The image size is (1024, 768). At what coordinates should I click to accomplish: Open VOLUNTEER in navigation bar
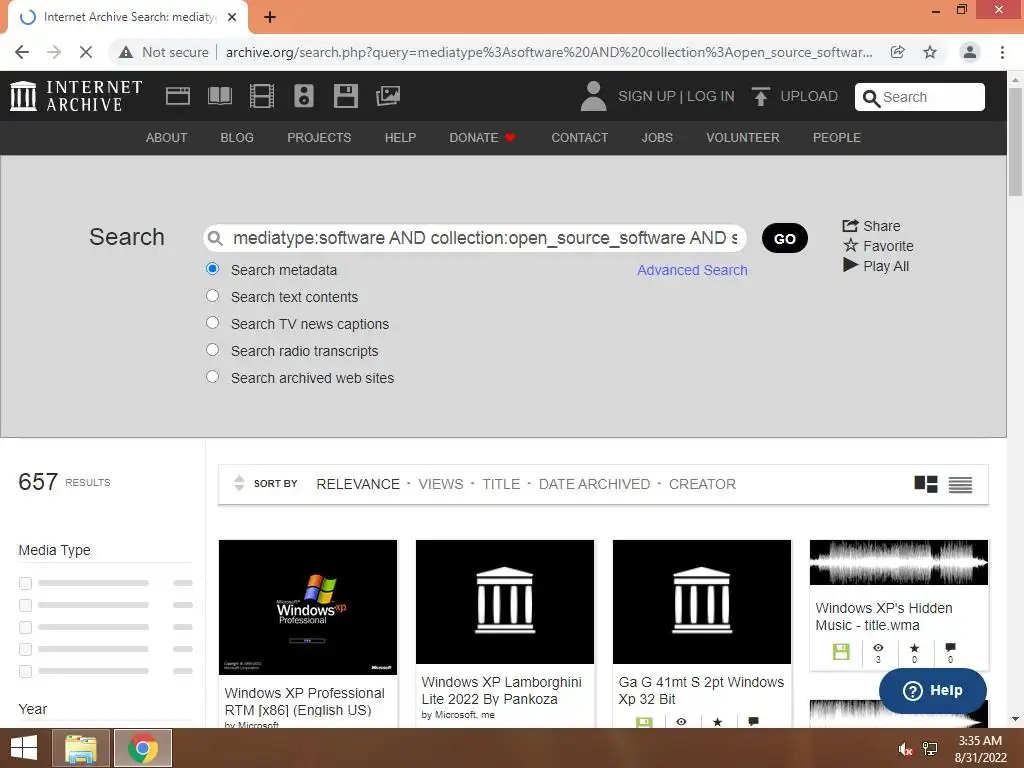[x=743, y=138]
